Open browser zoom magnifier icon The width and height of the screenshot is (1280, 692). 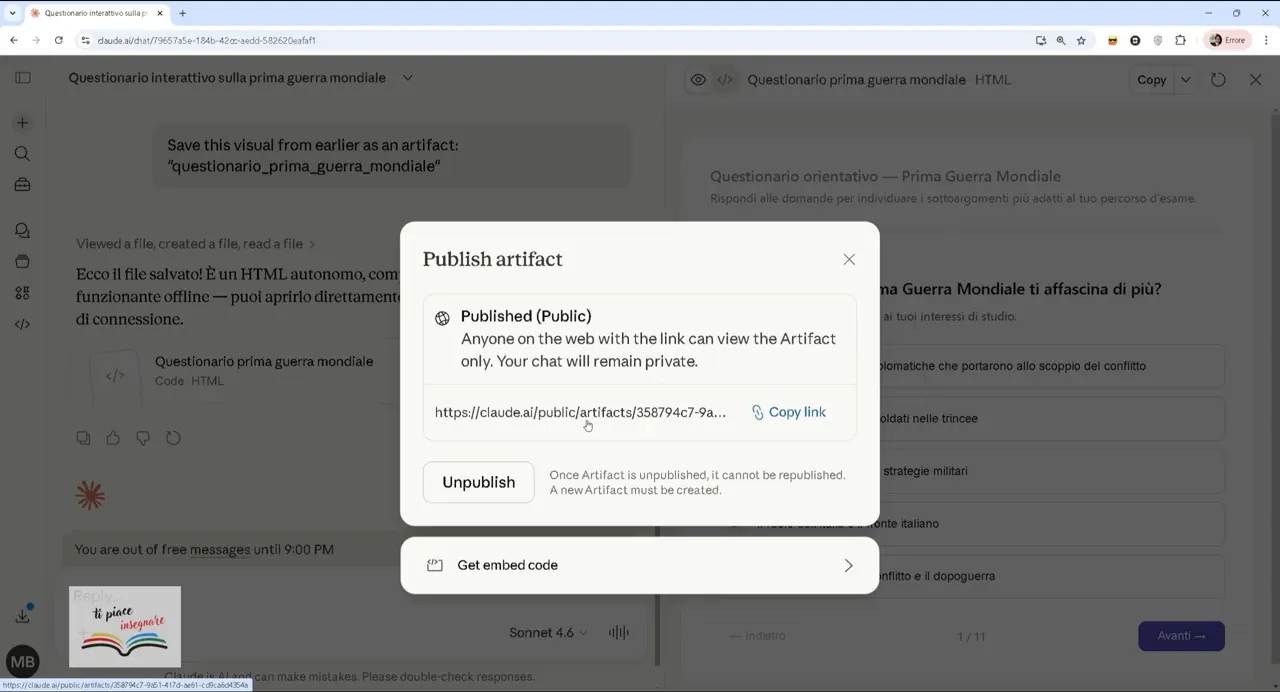1061,40
